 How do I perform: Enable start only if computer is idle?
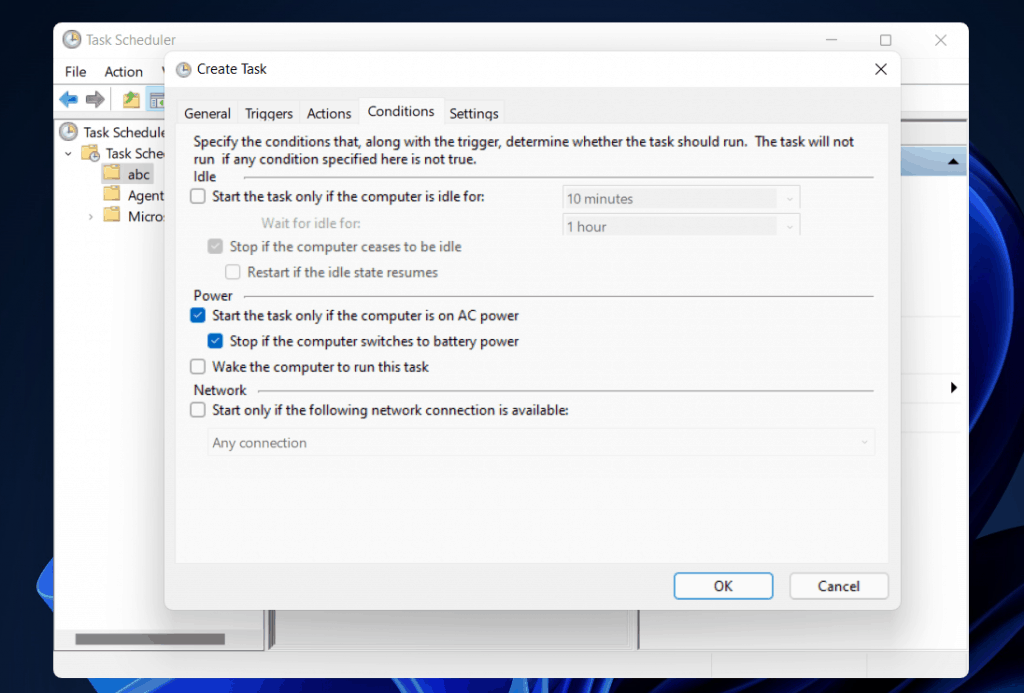click(198, 197)
